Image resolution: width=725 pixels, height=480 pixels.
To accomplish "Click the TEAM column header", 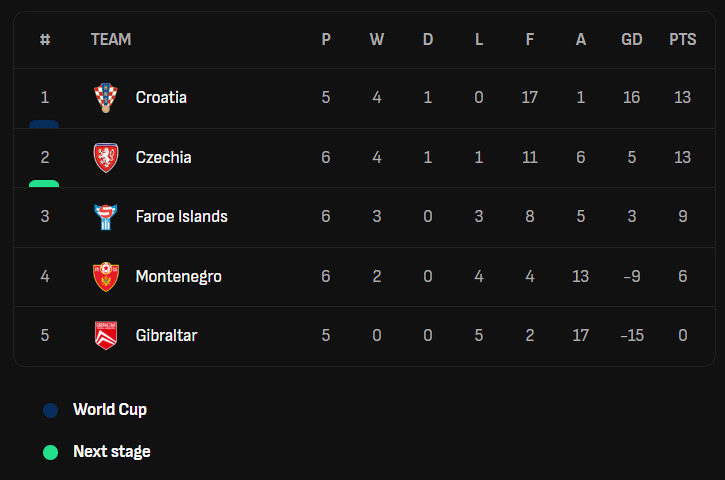I will [111, 40].
